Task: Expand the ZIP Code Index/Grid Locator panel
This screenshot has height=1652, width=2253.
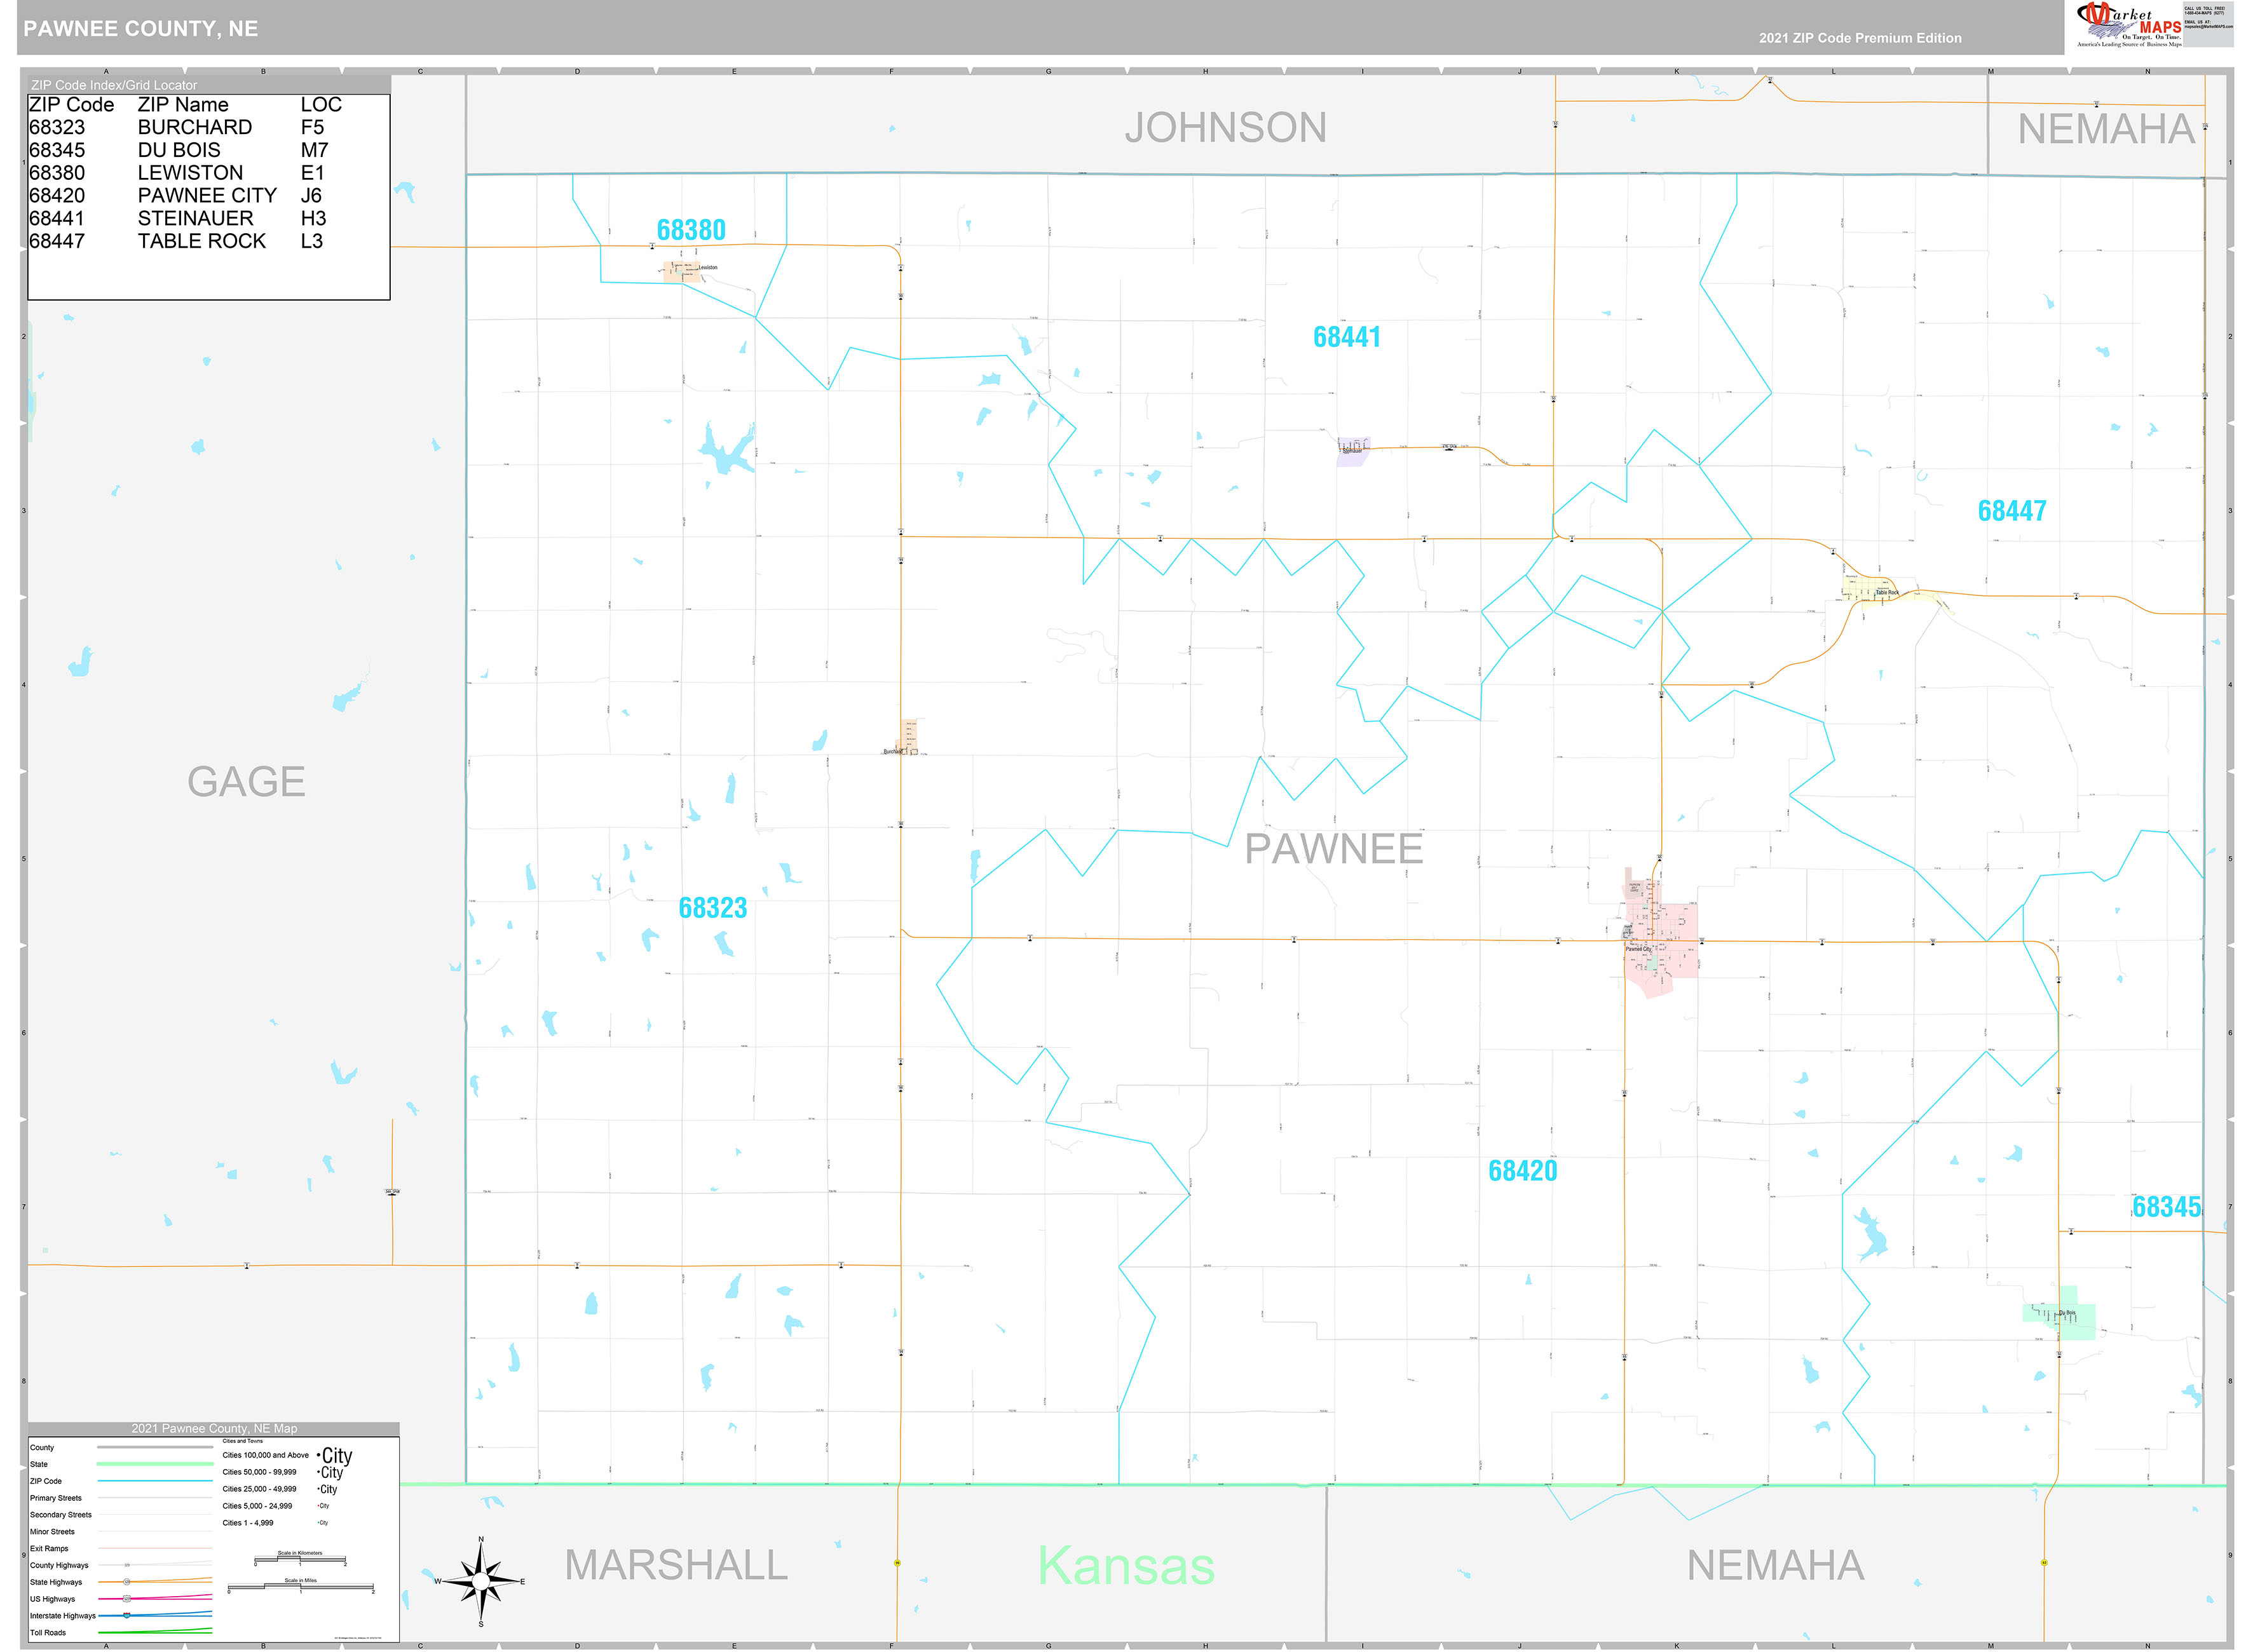Action: pyautogui.click(x=113, y=85)
